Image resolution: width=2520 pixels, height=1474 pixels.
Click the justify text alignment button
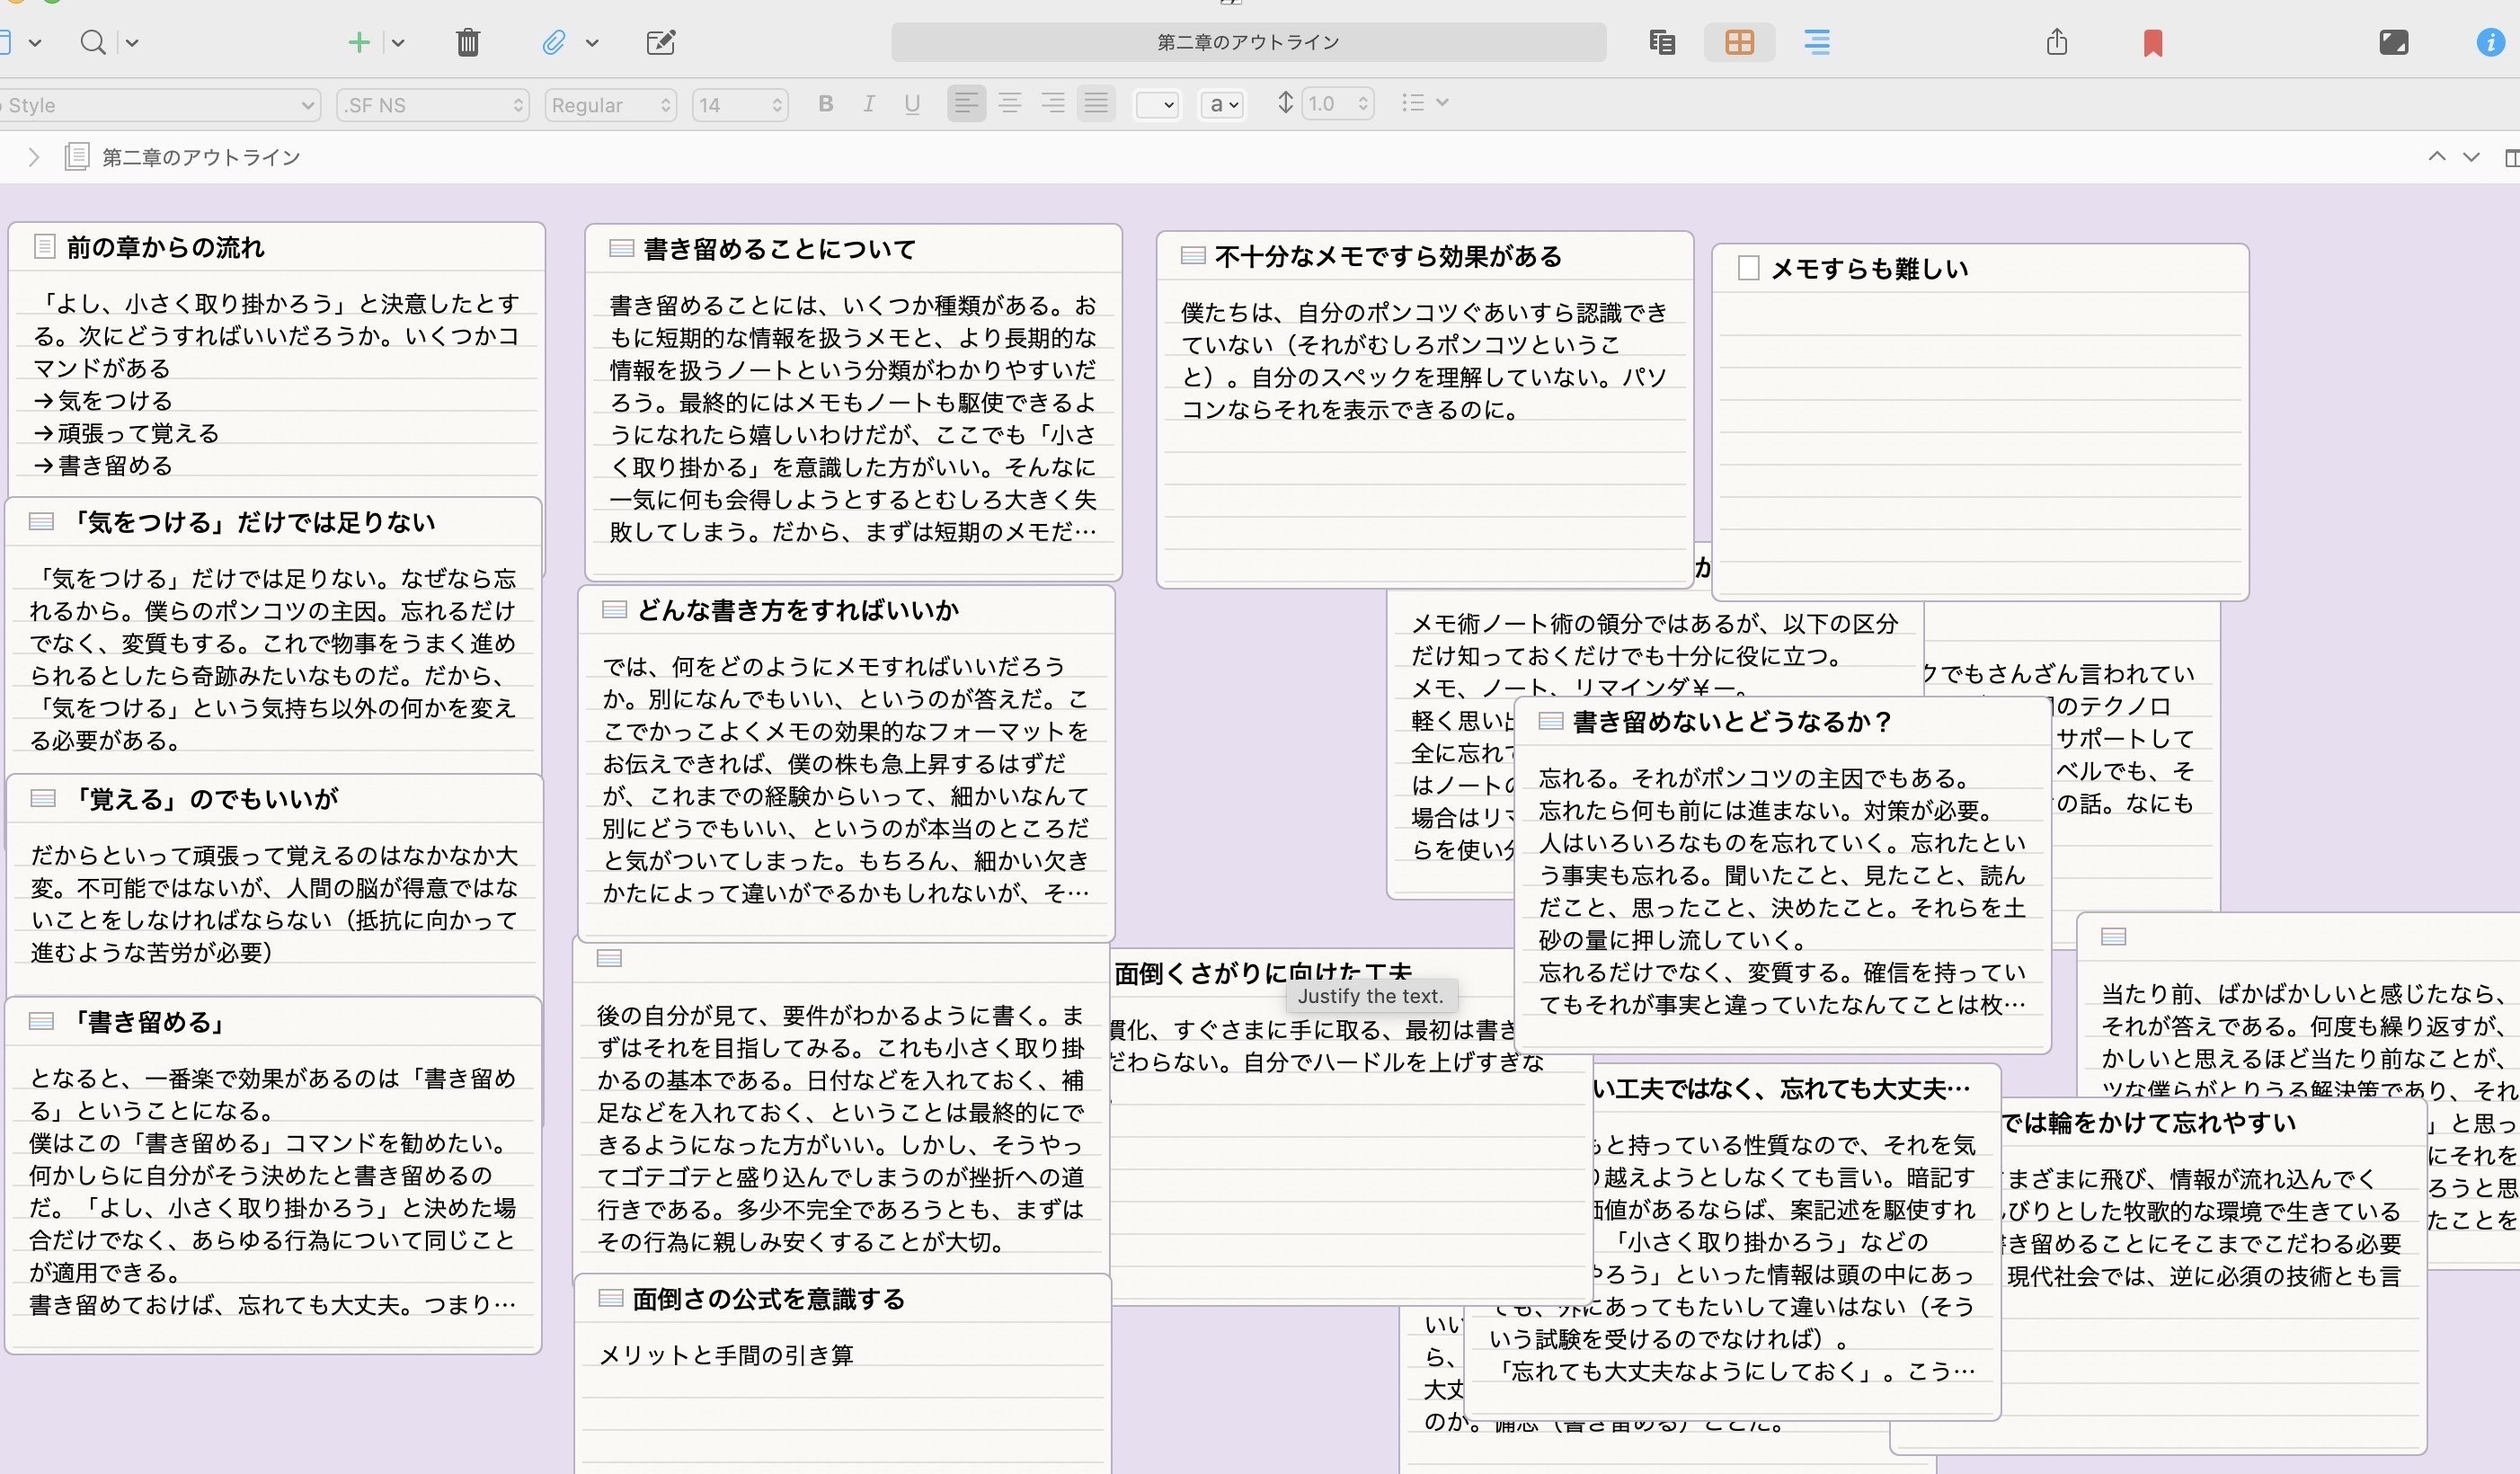(1096, 103)
